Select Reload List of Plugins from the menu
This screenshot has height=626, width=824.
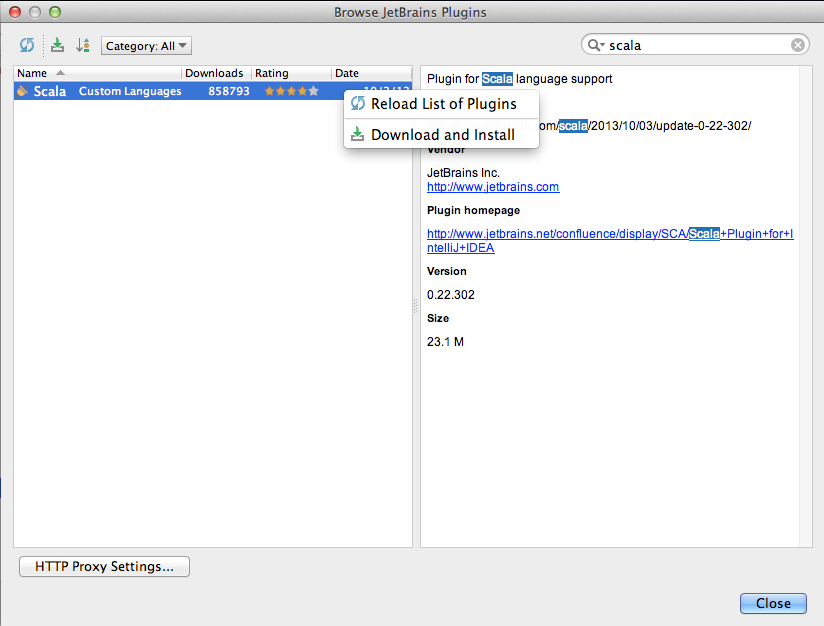click(x=441, y=103)
